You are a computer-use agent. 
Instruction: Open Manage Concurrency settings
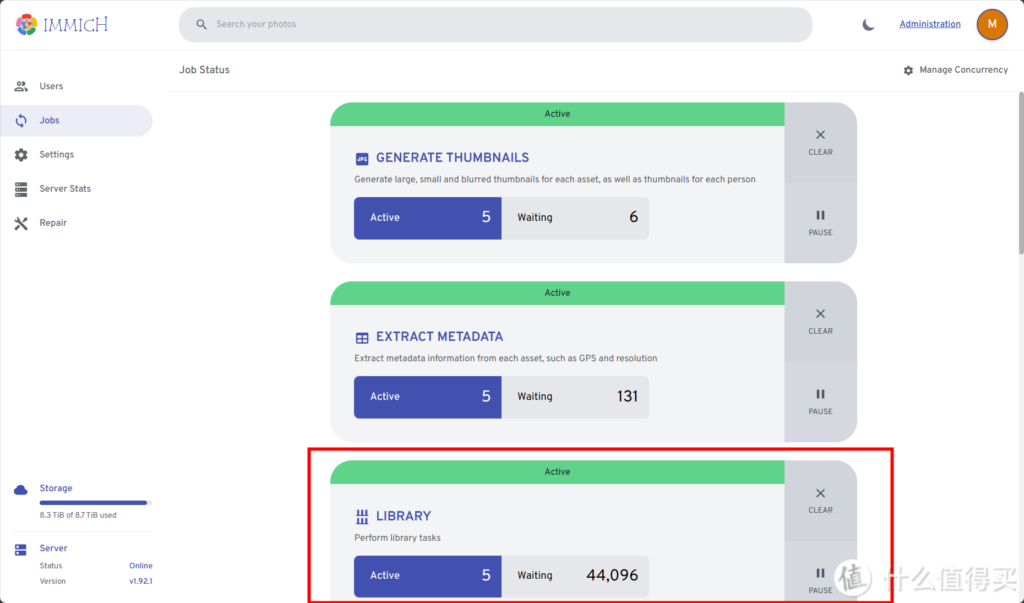pos(955,70)
